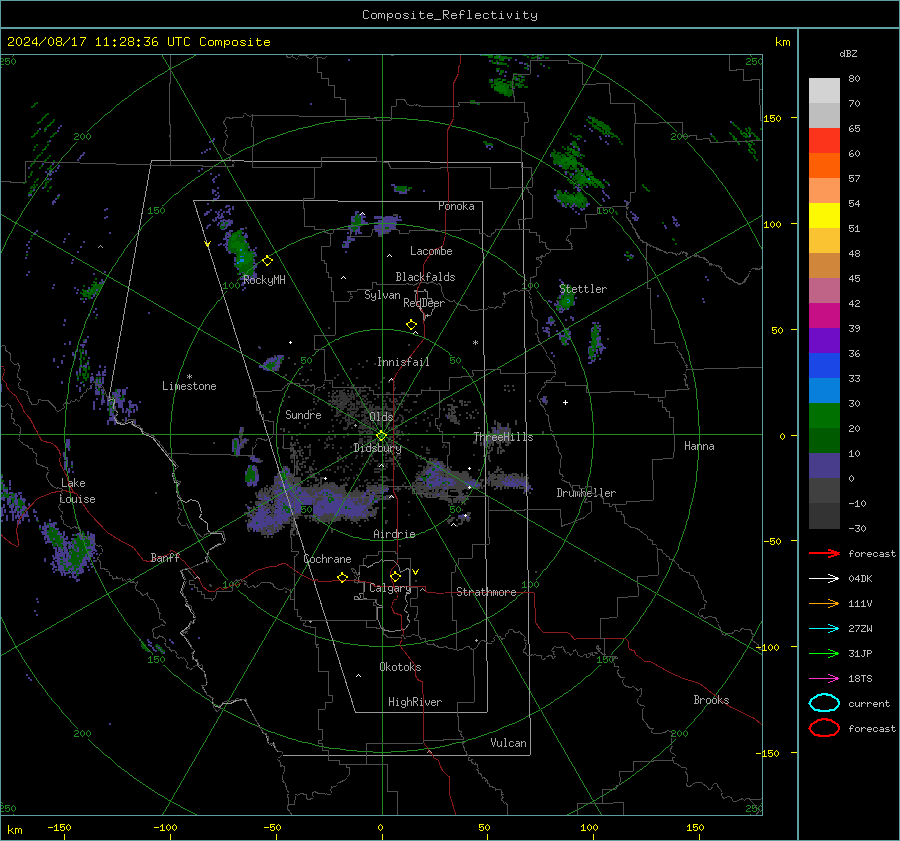This screenshot has height=841, width=900.
Task: Click the green 20 dBZ color swatch
Action: pyautogui.click(x=824, y=416)
